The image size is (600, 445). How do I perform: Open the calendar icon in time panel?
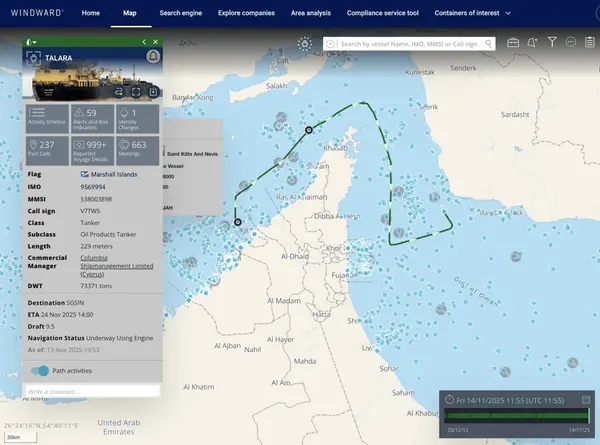[x=587, y=400]
